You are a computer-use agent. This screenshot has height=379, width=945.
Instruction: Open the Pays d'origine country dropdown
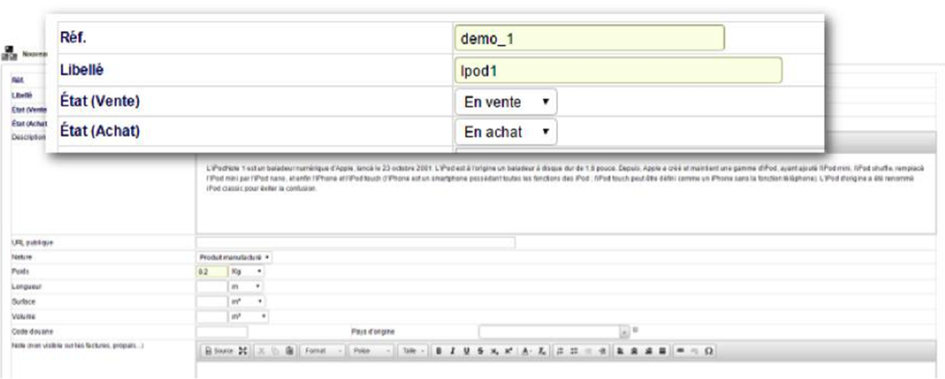554,331
